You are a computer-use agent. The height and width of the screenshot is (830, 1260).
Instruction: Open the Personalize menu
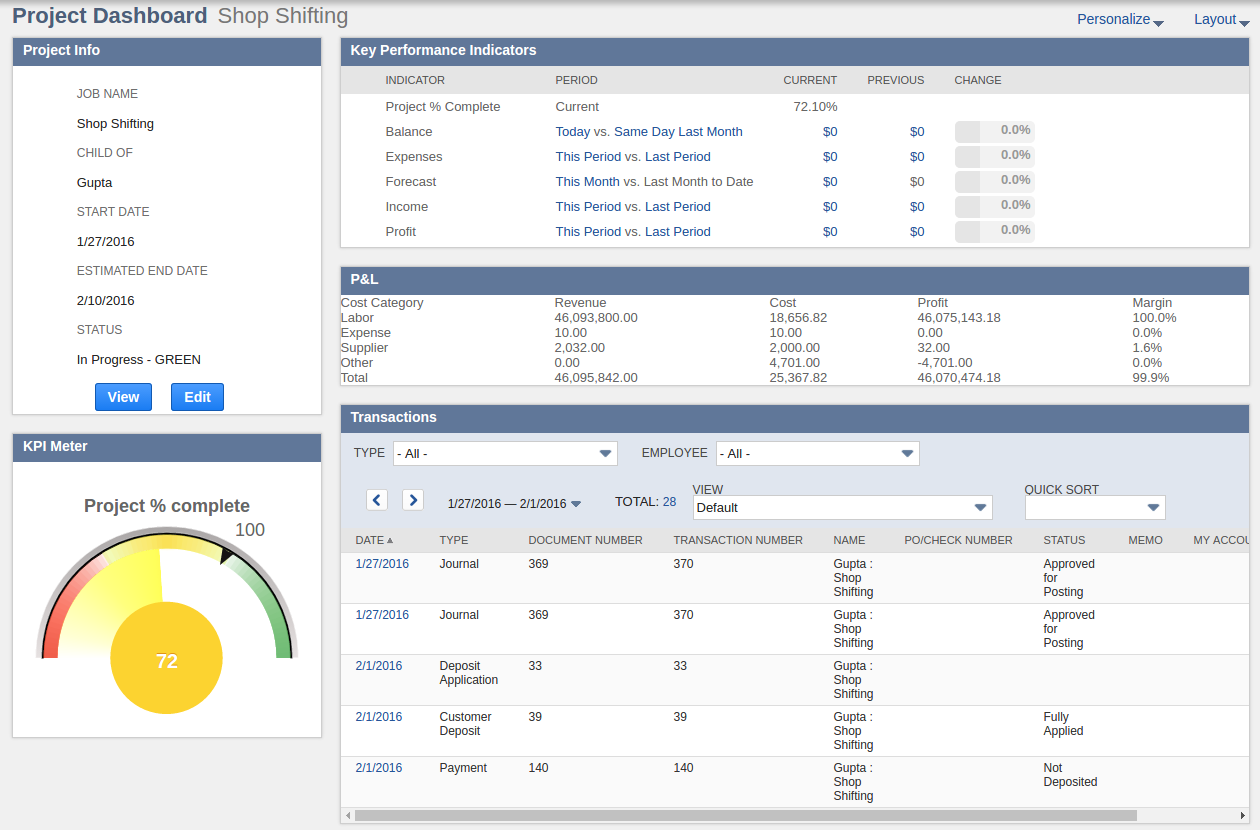tap(1119, 18)
